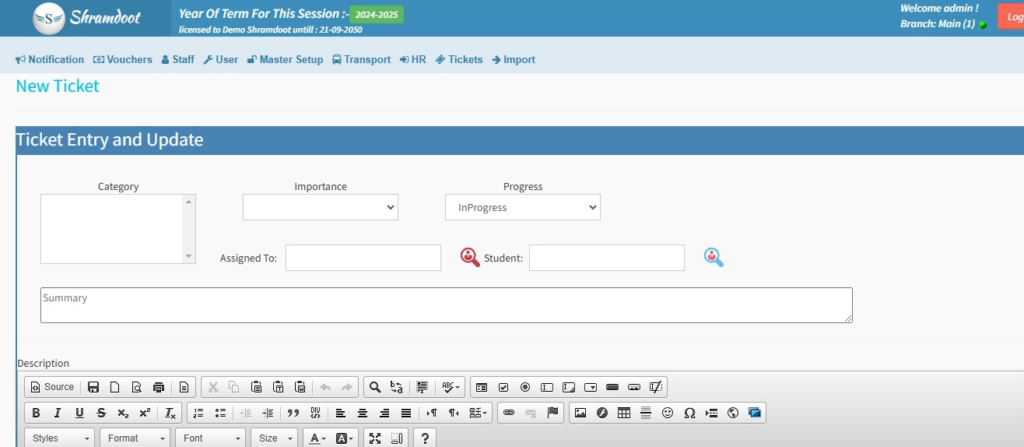This screenshot has width=1024, height=447.
Task: Set text direction left to right
Action: pyautogui.click(x=432, y=413)
